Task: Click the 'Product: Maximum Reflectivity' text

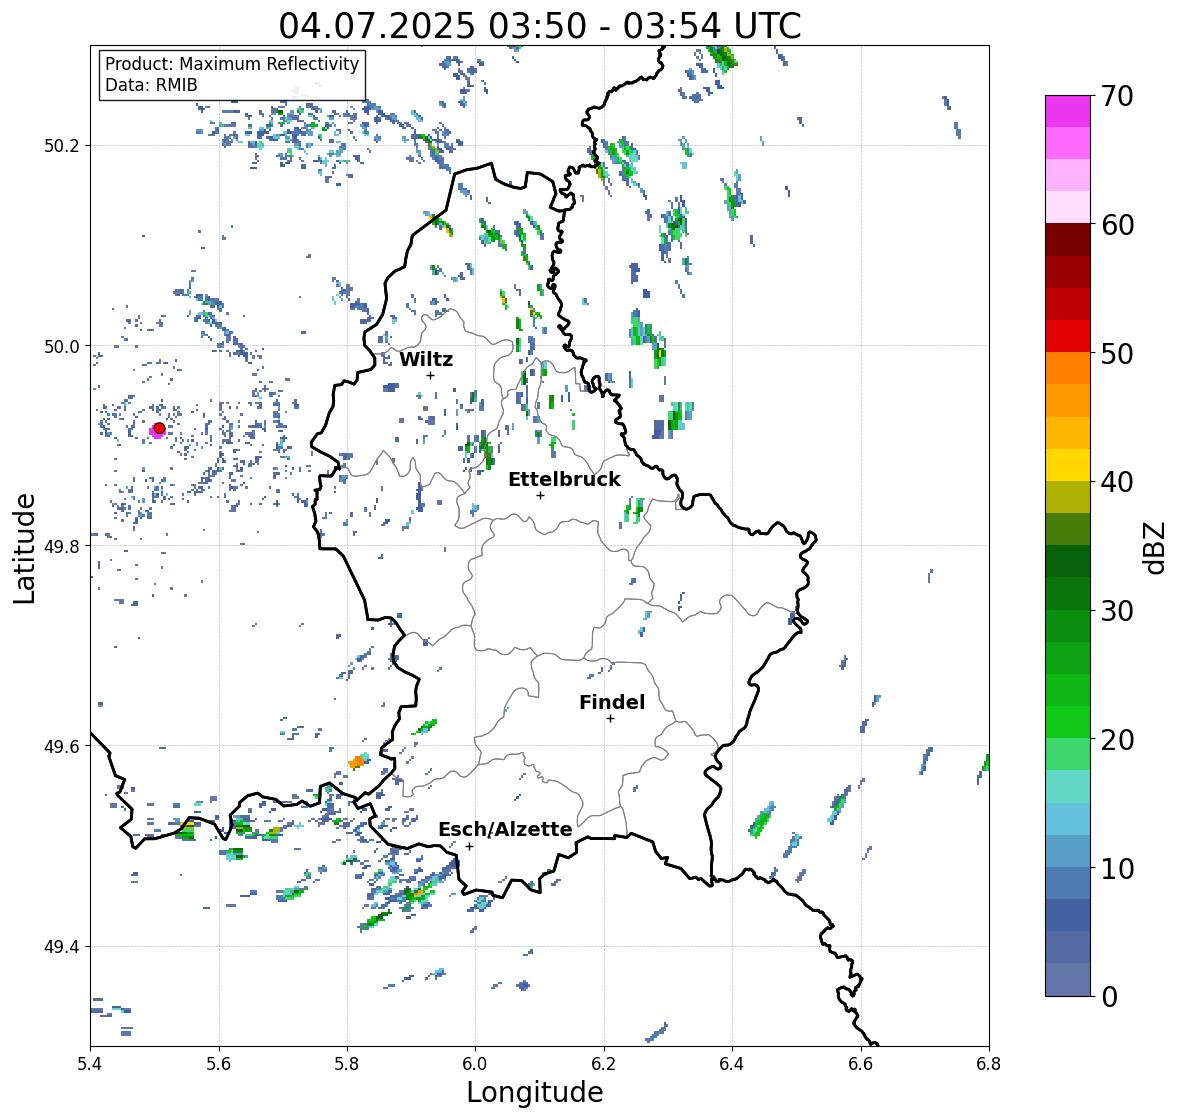Action: pyautogui.click(x=232, y=64)
